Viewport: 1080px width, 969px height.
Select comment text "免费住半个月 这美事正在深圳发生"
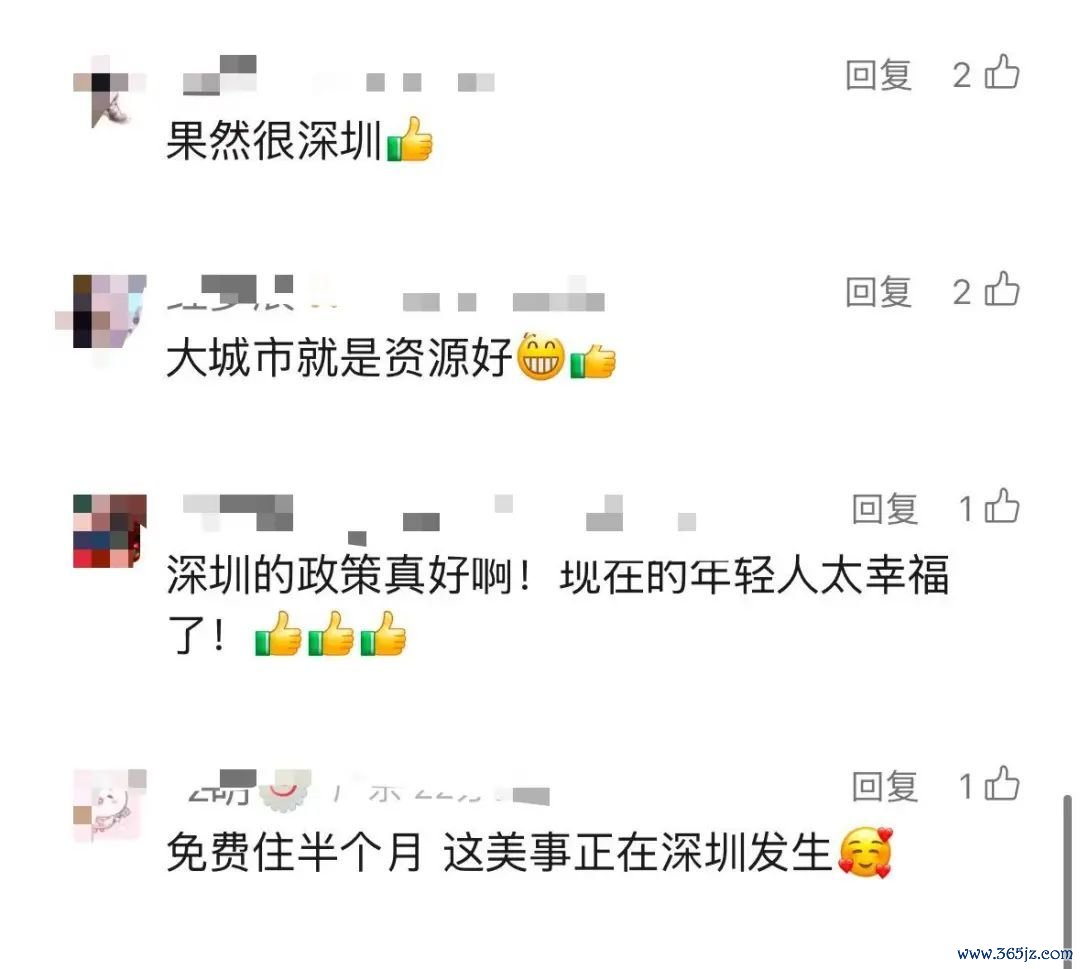click(499, 853)
